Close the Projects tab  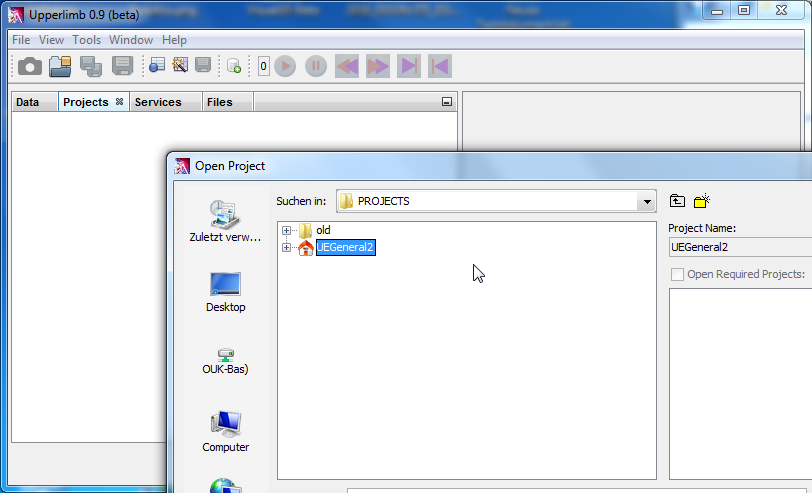(x=119, y=102)
